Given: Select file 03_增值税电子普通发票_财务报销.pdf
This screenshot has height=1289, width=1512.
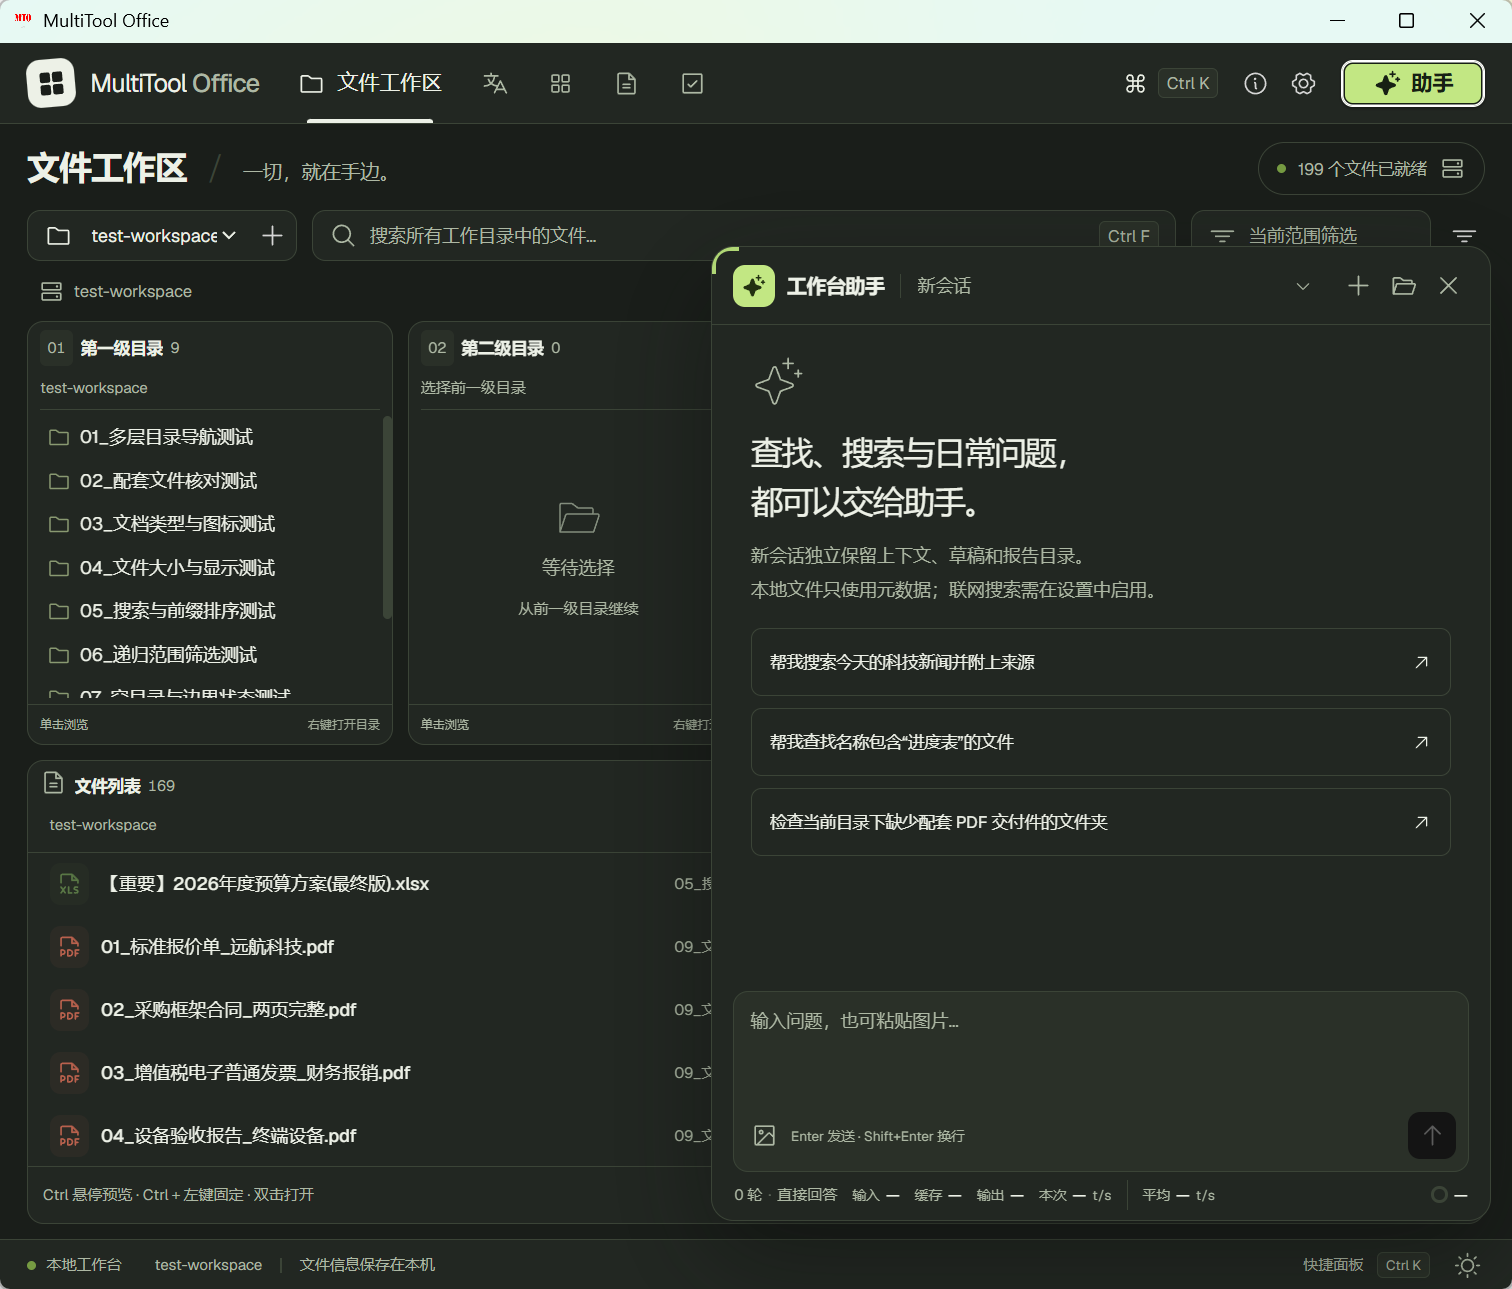Looking at the screenshot, I should (370, 1073).
